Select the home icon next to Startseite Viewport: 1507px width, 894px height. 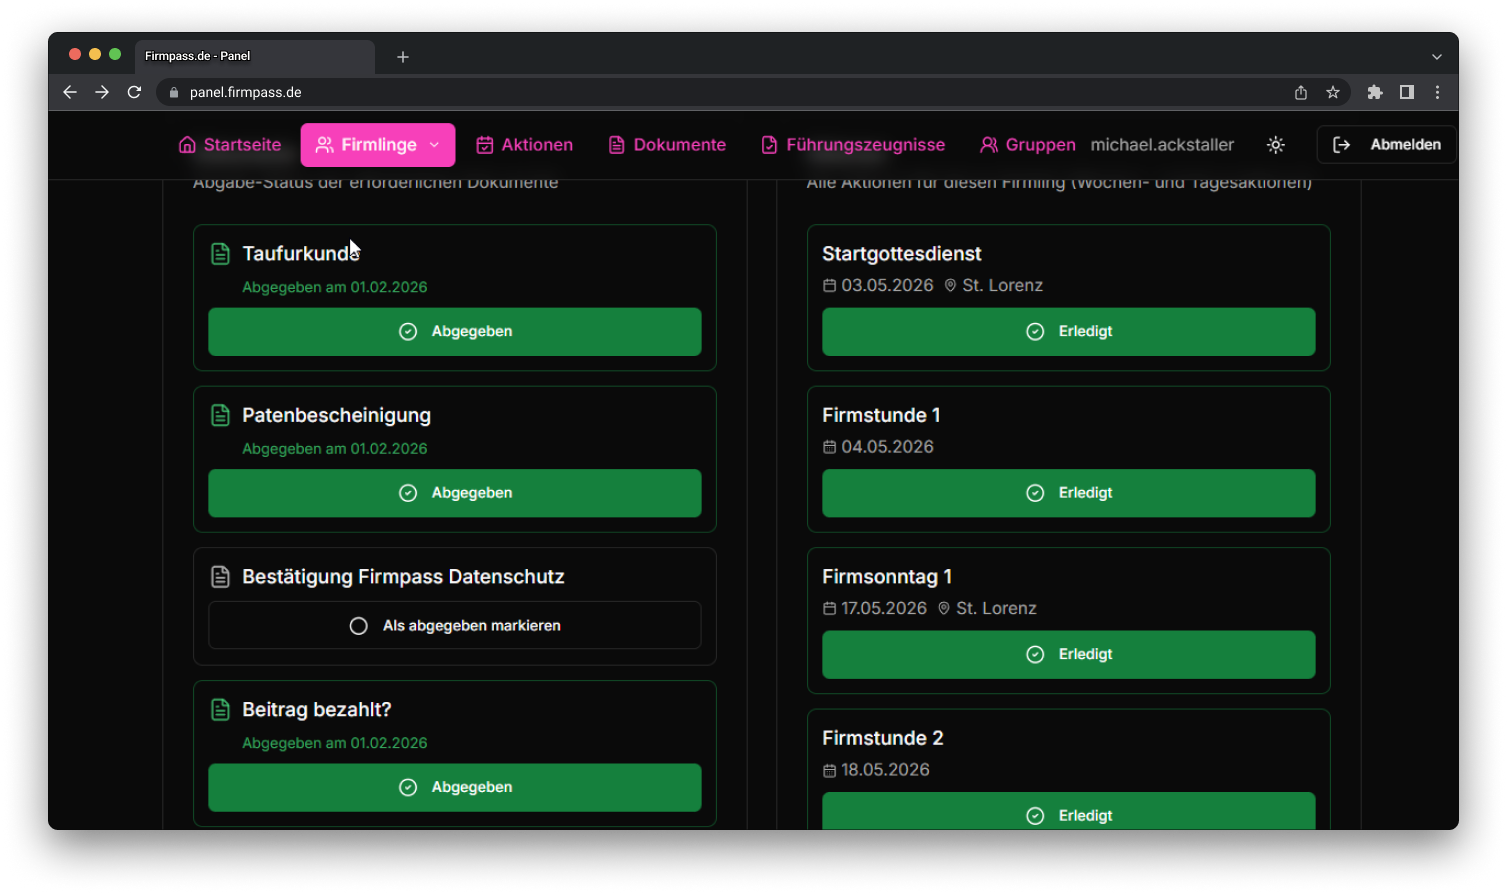coord(186,144)
